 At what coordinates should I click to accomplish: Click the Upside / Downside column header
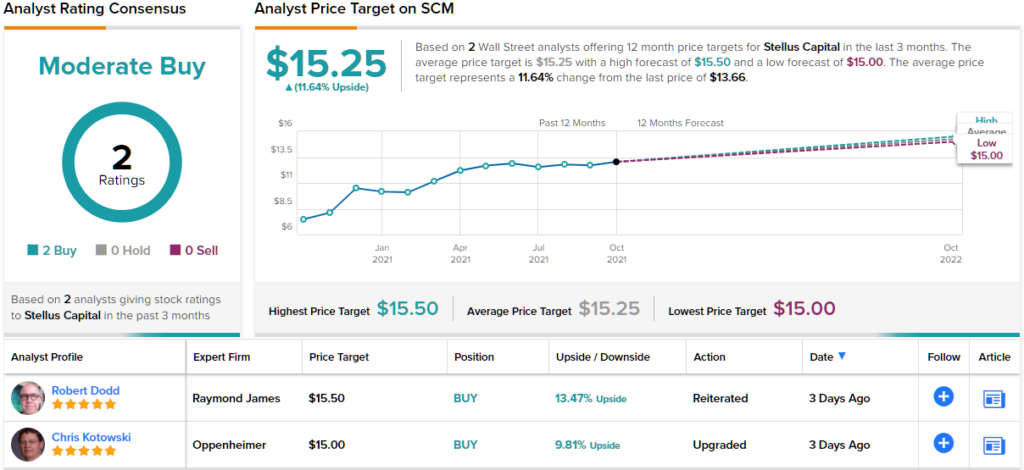point(602,357)
